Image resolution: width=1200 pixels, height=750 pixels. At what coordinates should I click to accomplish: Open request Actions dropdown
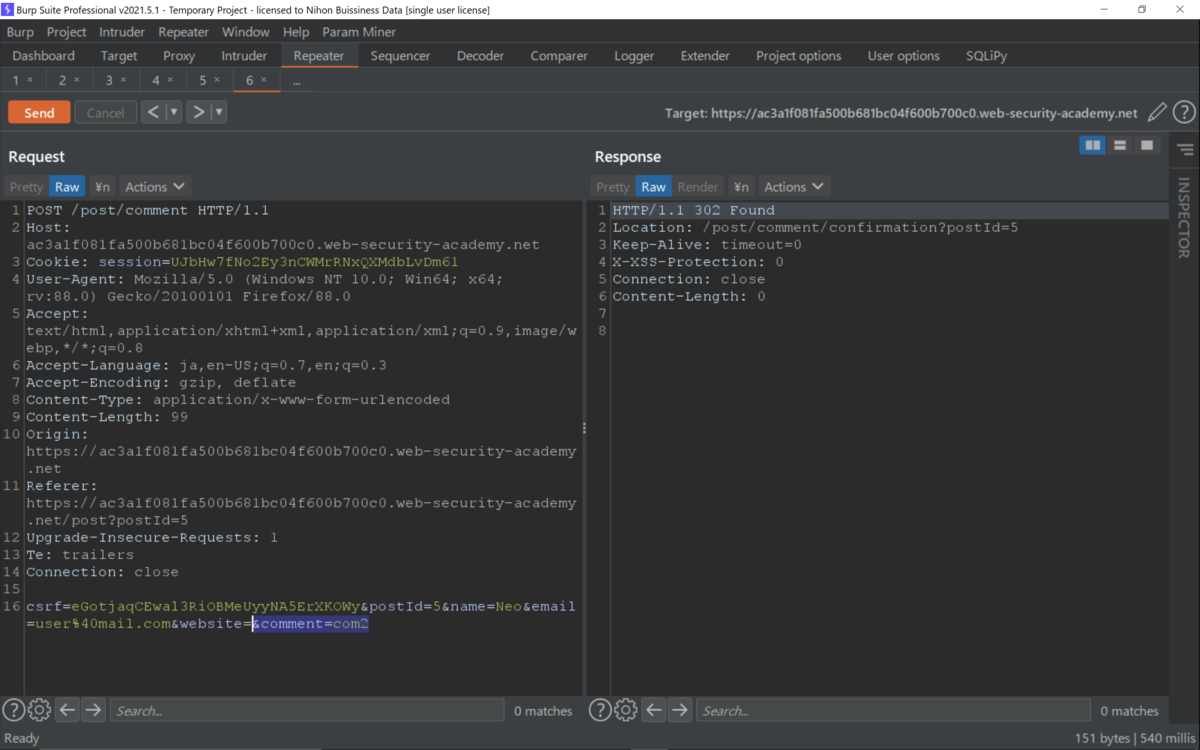point(155,187)
